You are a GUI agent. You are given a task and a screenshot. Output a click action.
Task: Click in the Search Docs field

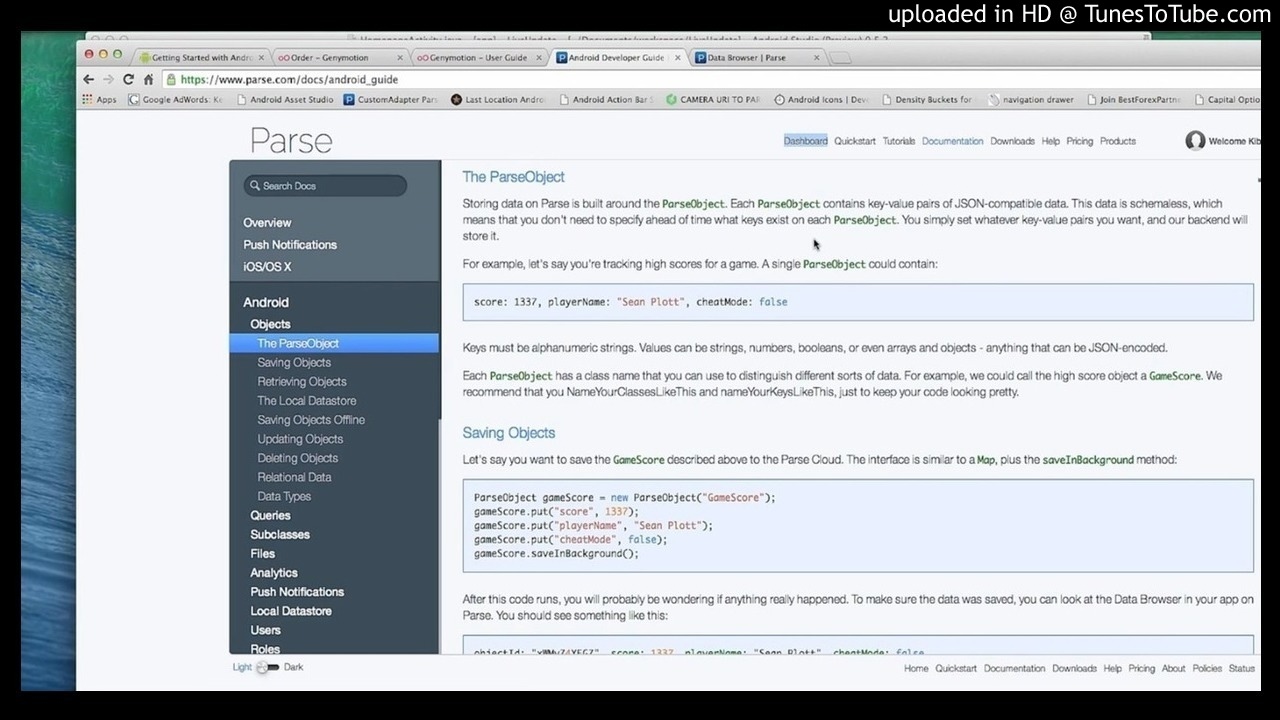coord(325,186)
